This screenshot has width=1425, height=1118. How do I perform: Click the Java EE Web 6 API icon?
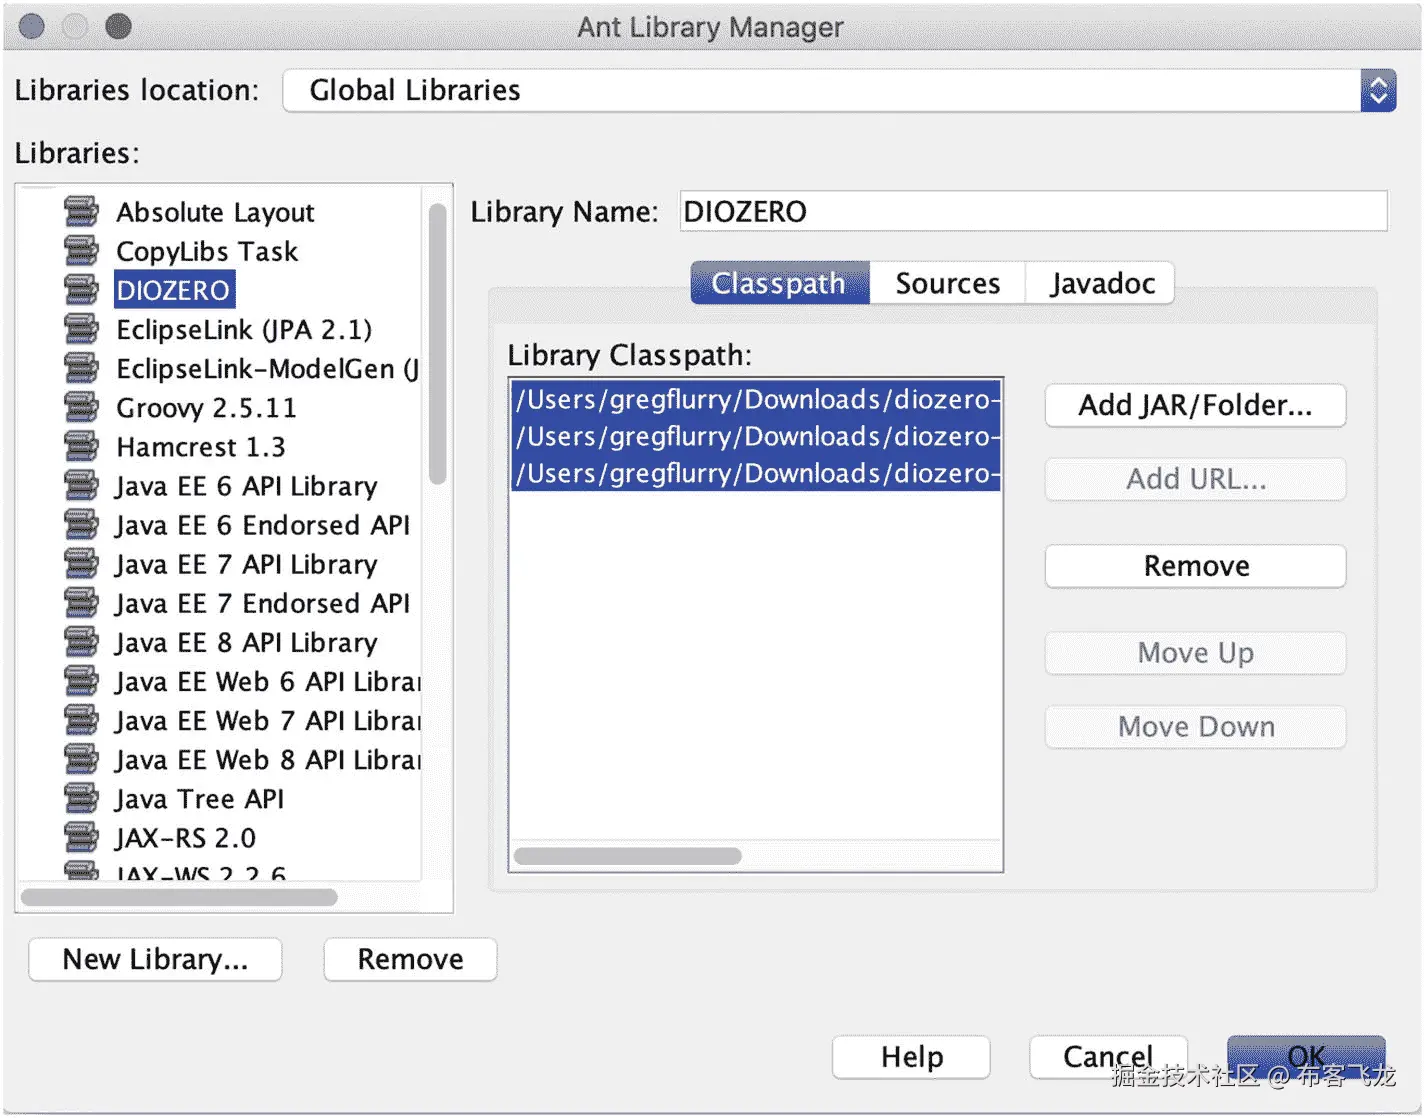click(x=81, y=681)
